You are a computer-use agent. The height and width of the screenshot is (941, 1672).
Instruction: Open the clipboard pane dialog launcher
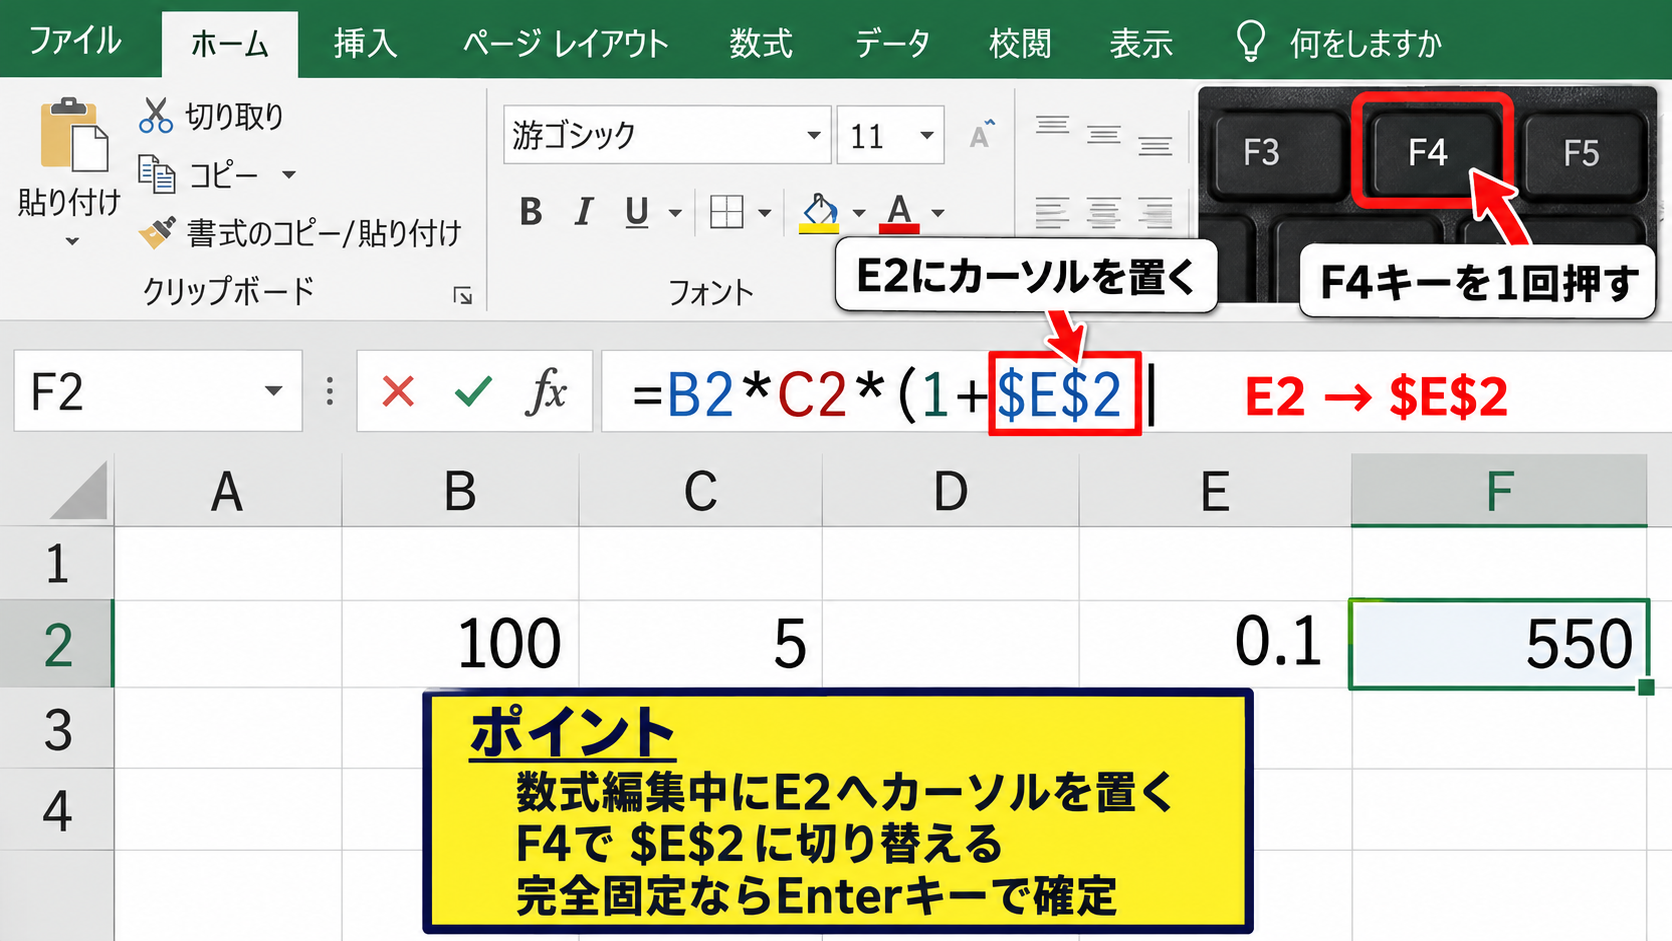click(x=462, y=295)
